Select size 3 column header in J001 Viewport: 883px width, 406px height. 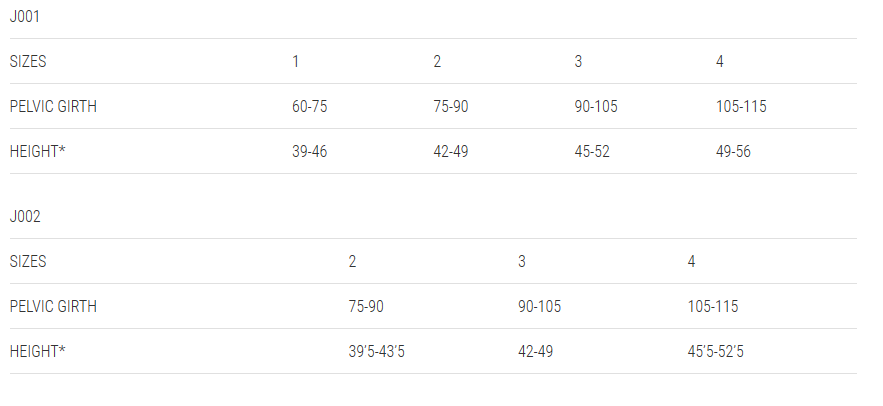tap(578, 61)
